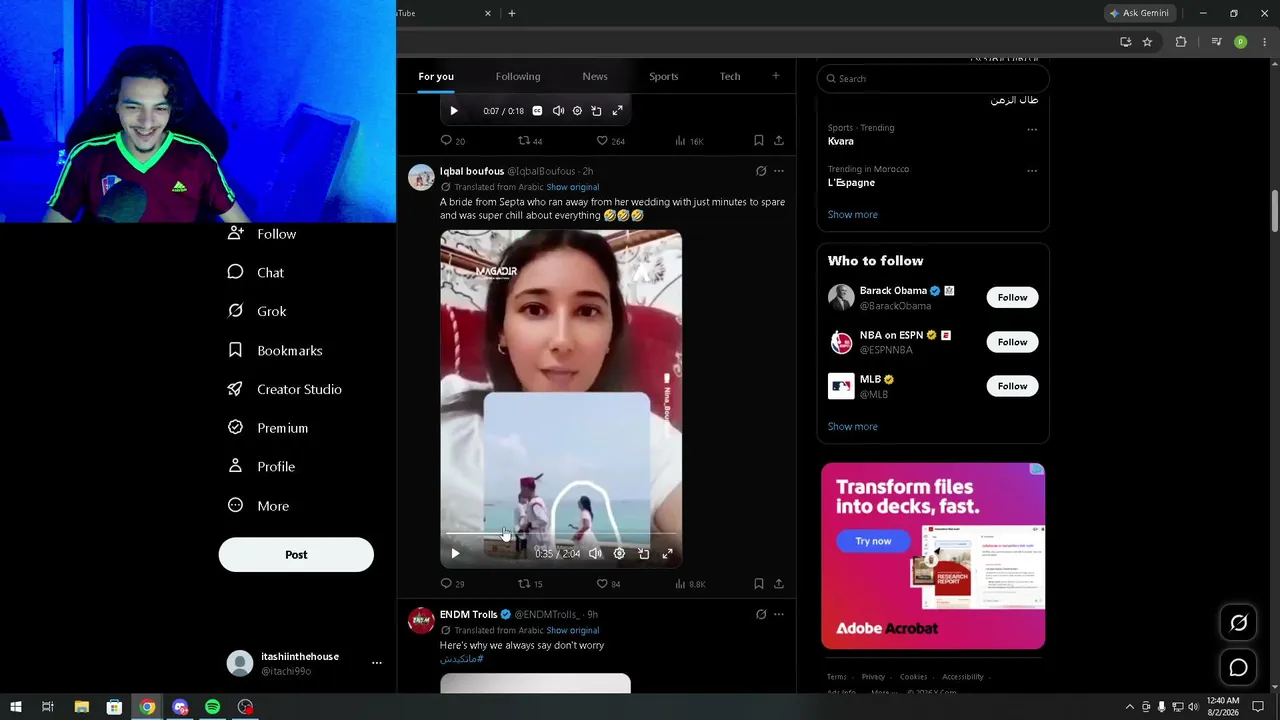
Task: View analytics for the 8.8K views post
Action: point(691,584)
